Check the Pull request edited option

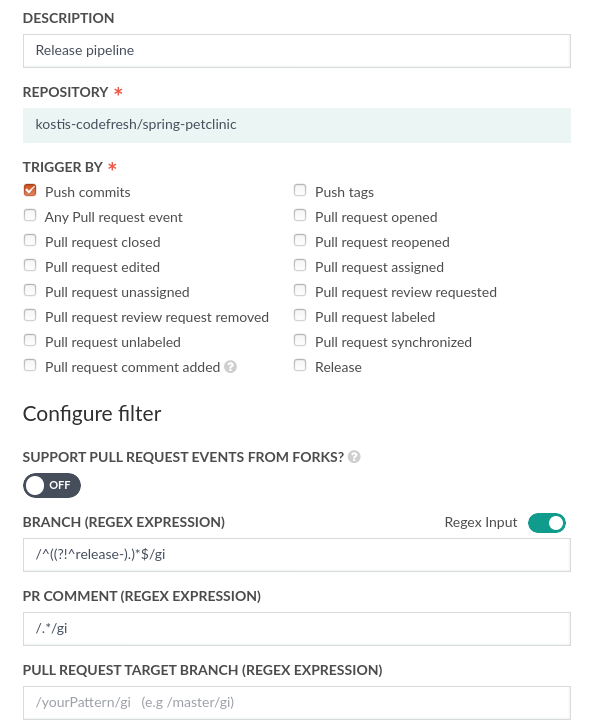pyautogui.click(x=30, y=265)
